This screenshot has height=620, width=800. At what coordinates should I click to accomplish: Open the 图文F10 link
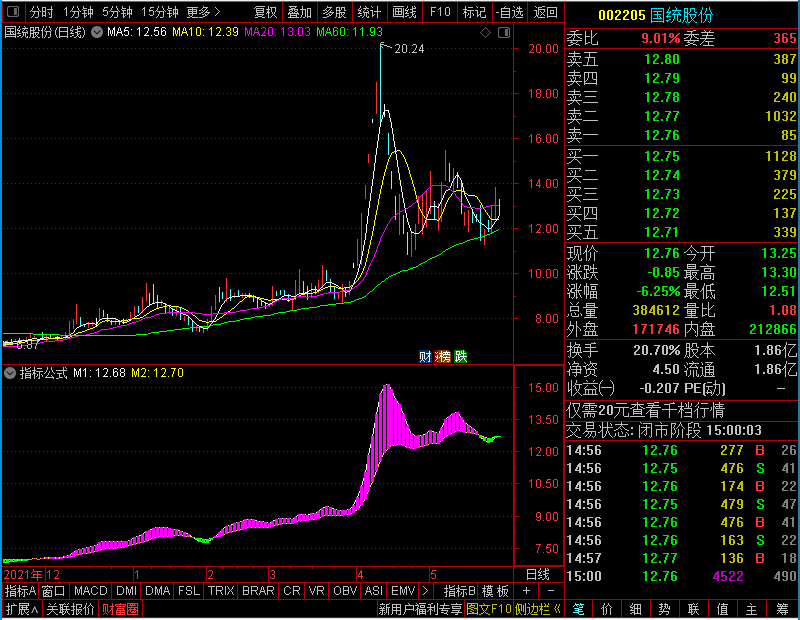click(x=489, y=609)
